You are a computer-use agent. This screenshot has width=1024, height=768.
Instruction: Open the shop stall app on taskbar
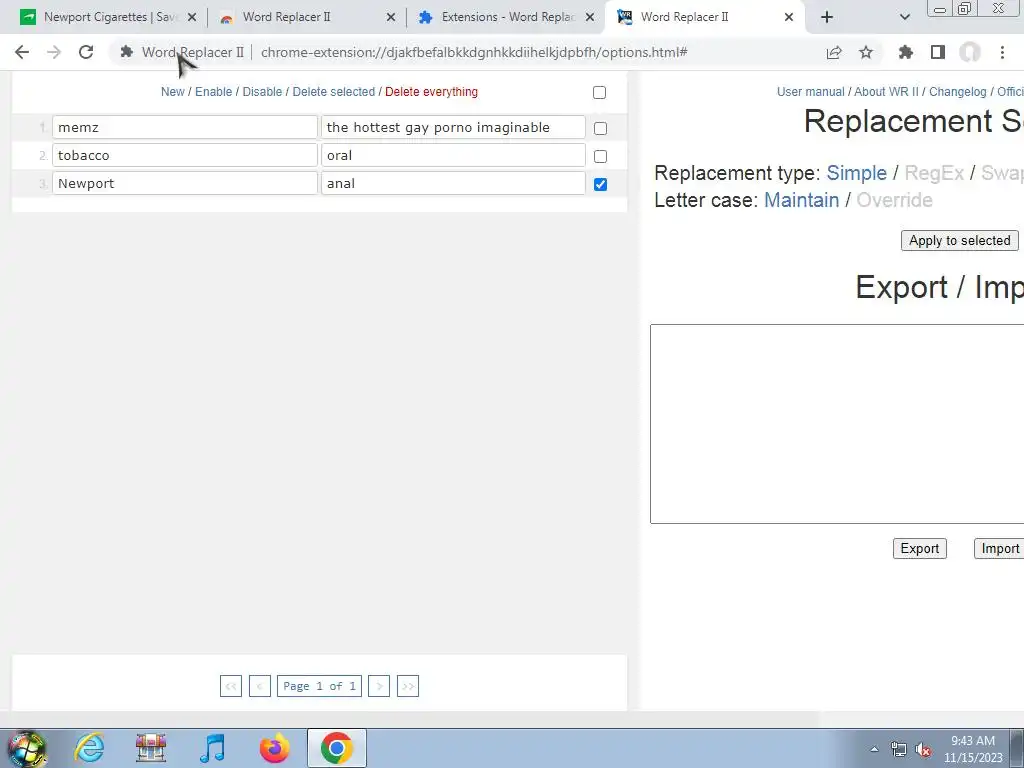coord(151,748)
